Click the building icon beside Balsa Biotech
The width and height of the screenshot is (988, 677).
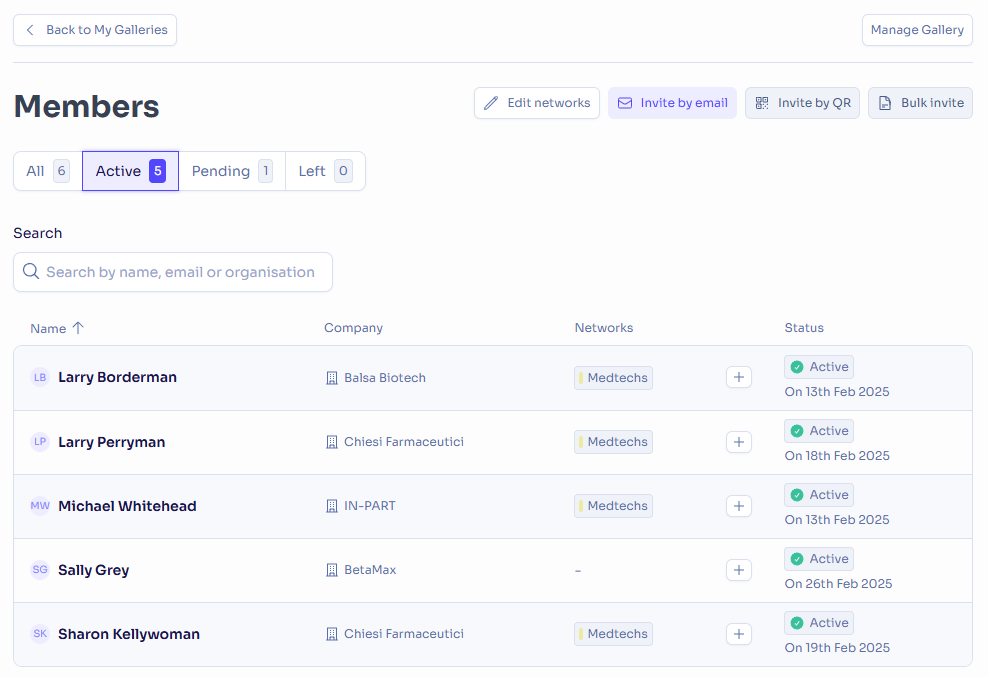click(331, 378)
